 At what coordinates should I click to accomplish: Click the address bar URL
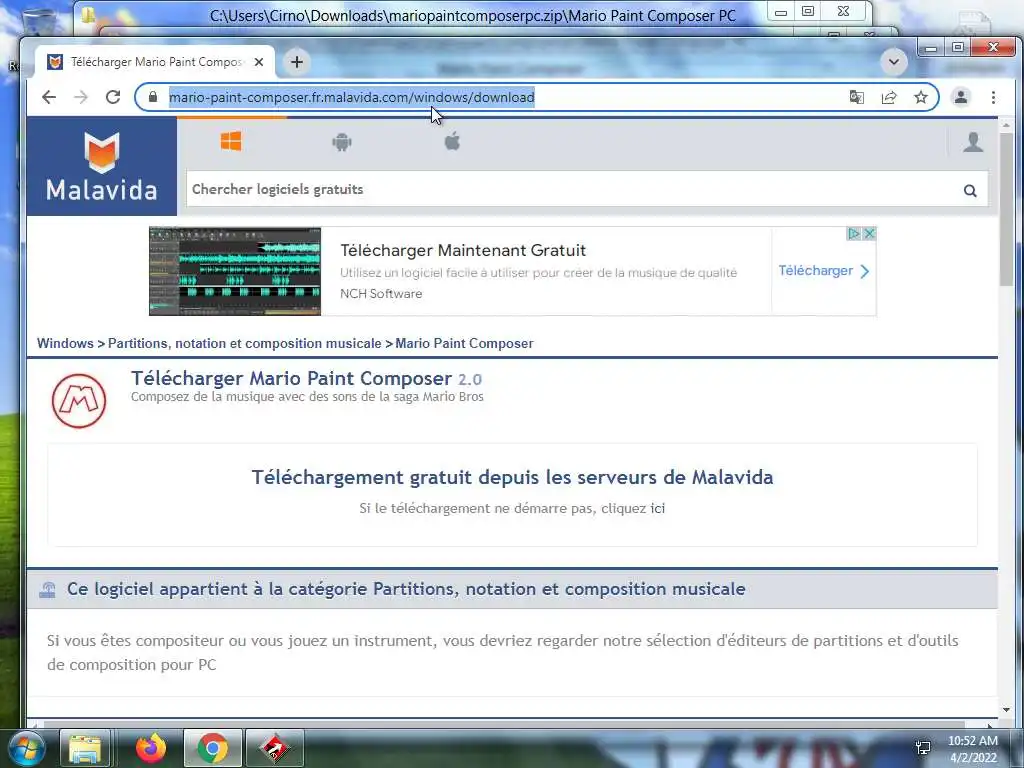pos(351,97)
